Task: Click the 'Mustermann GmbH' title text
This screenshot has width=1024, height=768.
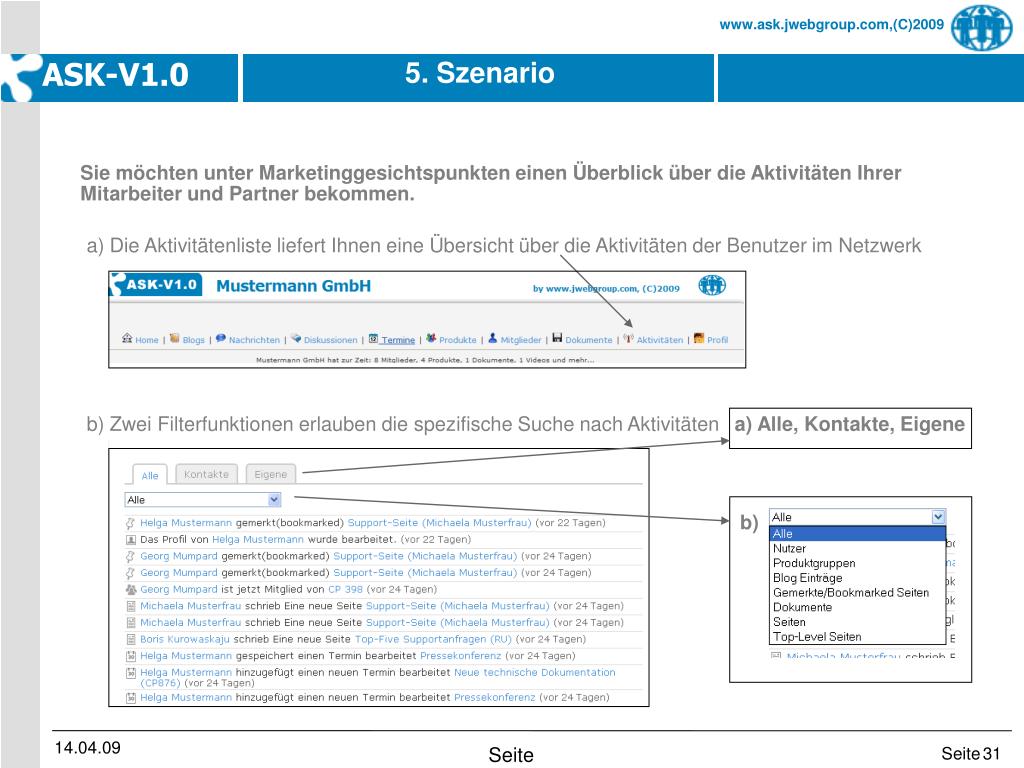Action: pyautogui.click(x=293, y=286)
